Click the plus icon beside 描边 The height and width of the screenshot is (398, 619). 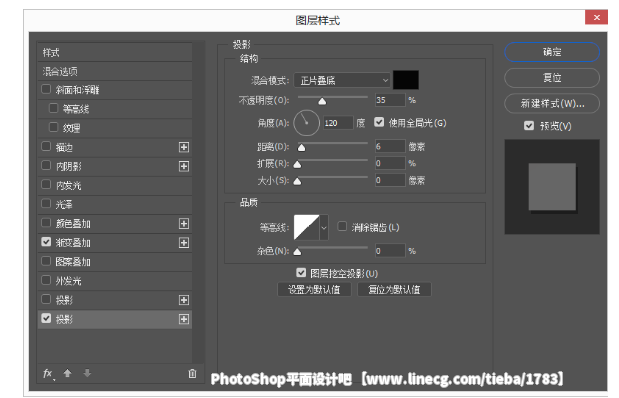pos(184,147)
